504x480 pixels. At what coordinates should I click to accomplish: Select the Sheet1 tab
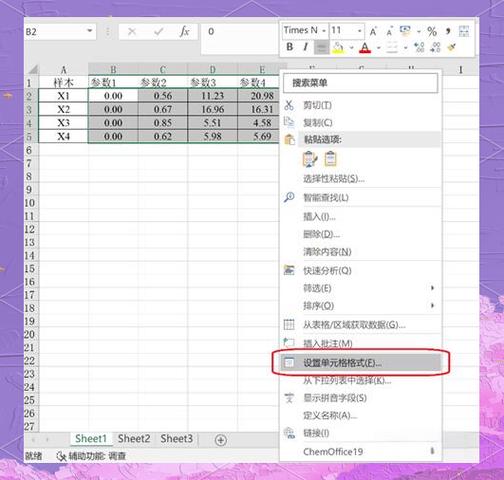pyautogui.click(x=91, y=438)
